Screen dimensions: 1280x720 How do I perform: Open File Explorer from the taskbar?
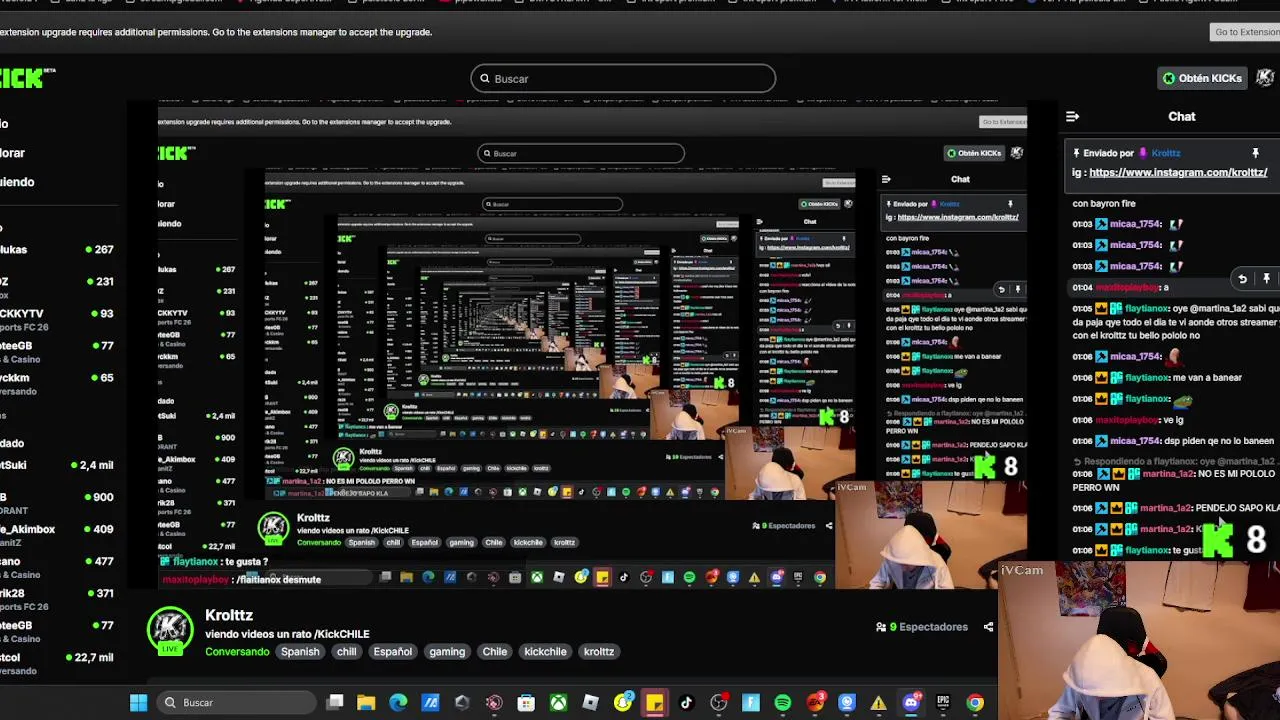click(366, 703)
